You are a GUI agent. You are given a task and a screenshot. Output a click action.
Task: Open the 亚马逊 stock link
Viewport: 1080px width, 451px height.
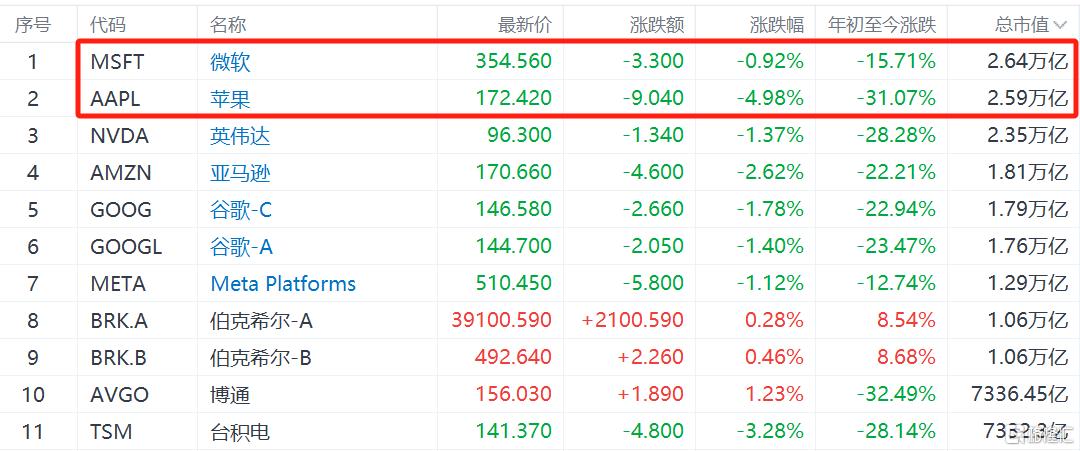point(240,173)
